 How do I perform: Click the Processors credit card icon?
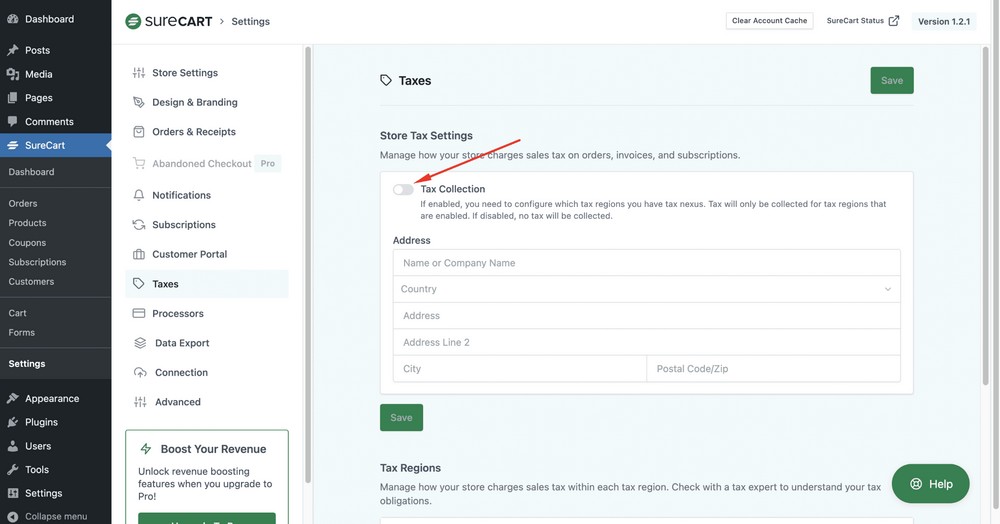click(x=138, y=313)
